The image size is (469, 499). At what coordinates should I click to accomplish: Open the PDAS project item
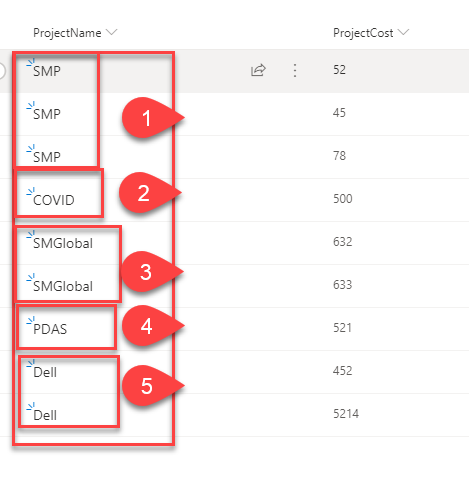50,329
